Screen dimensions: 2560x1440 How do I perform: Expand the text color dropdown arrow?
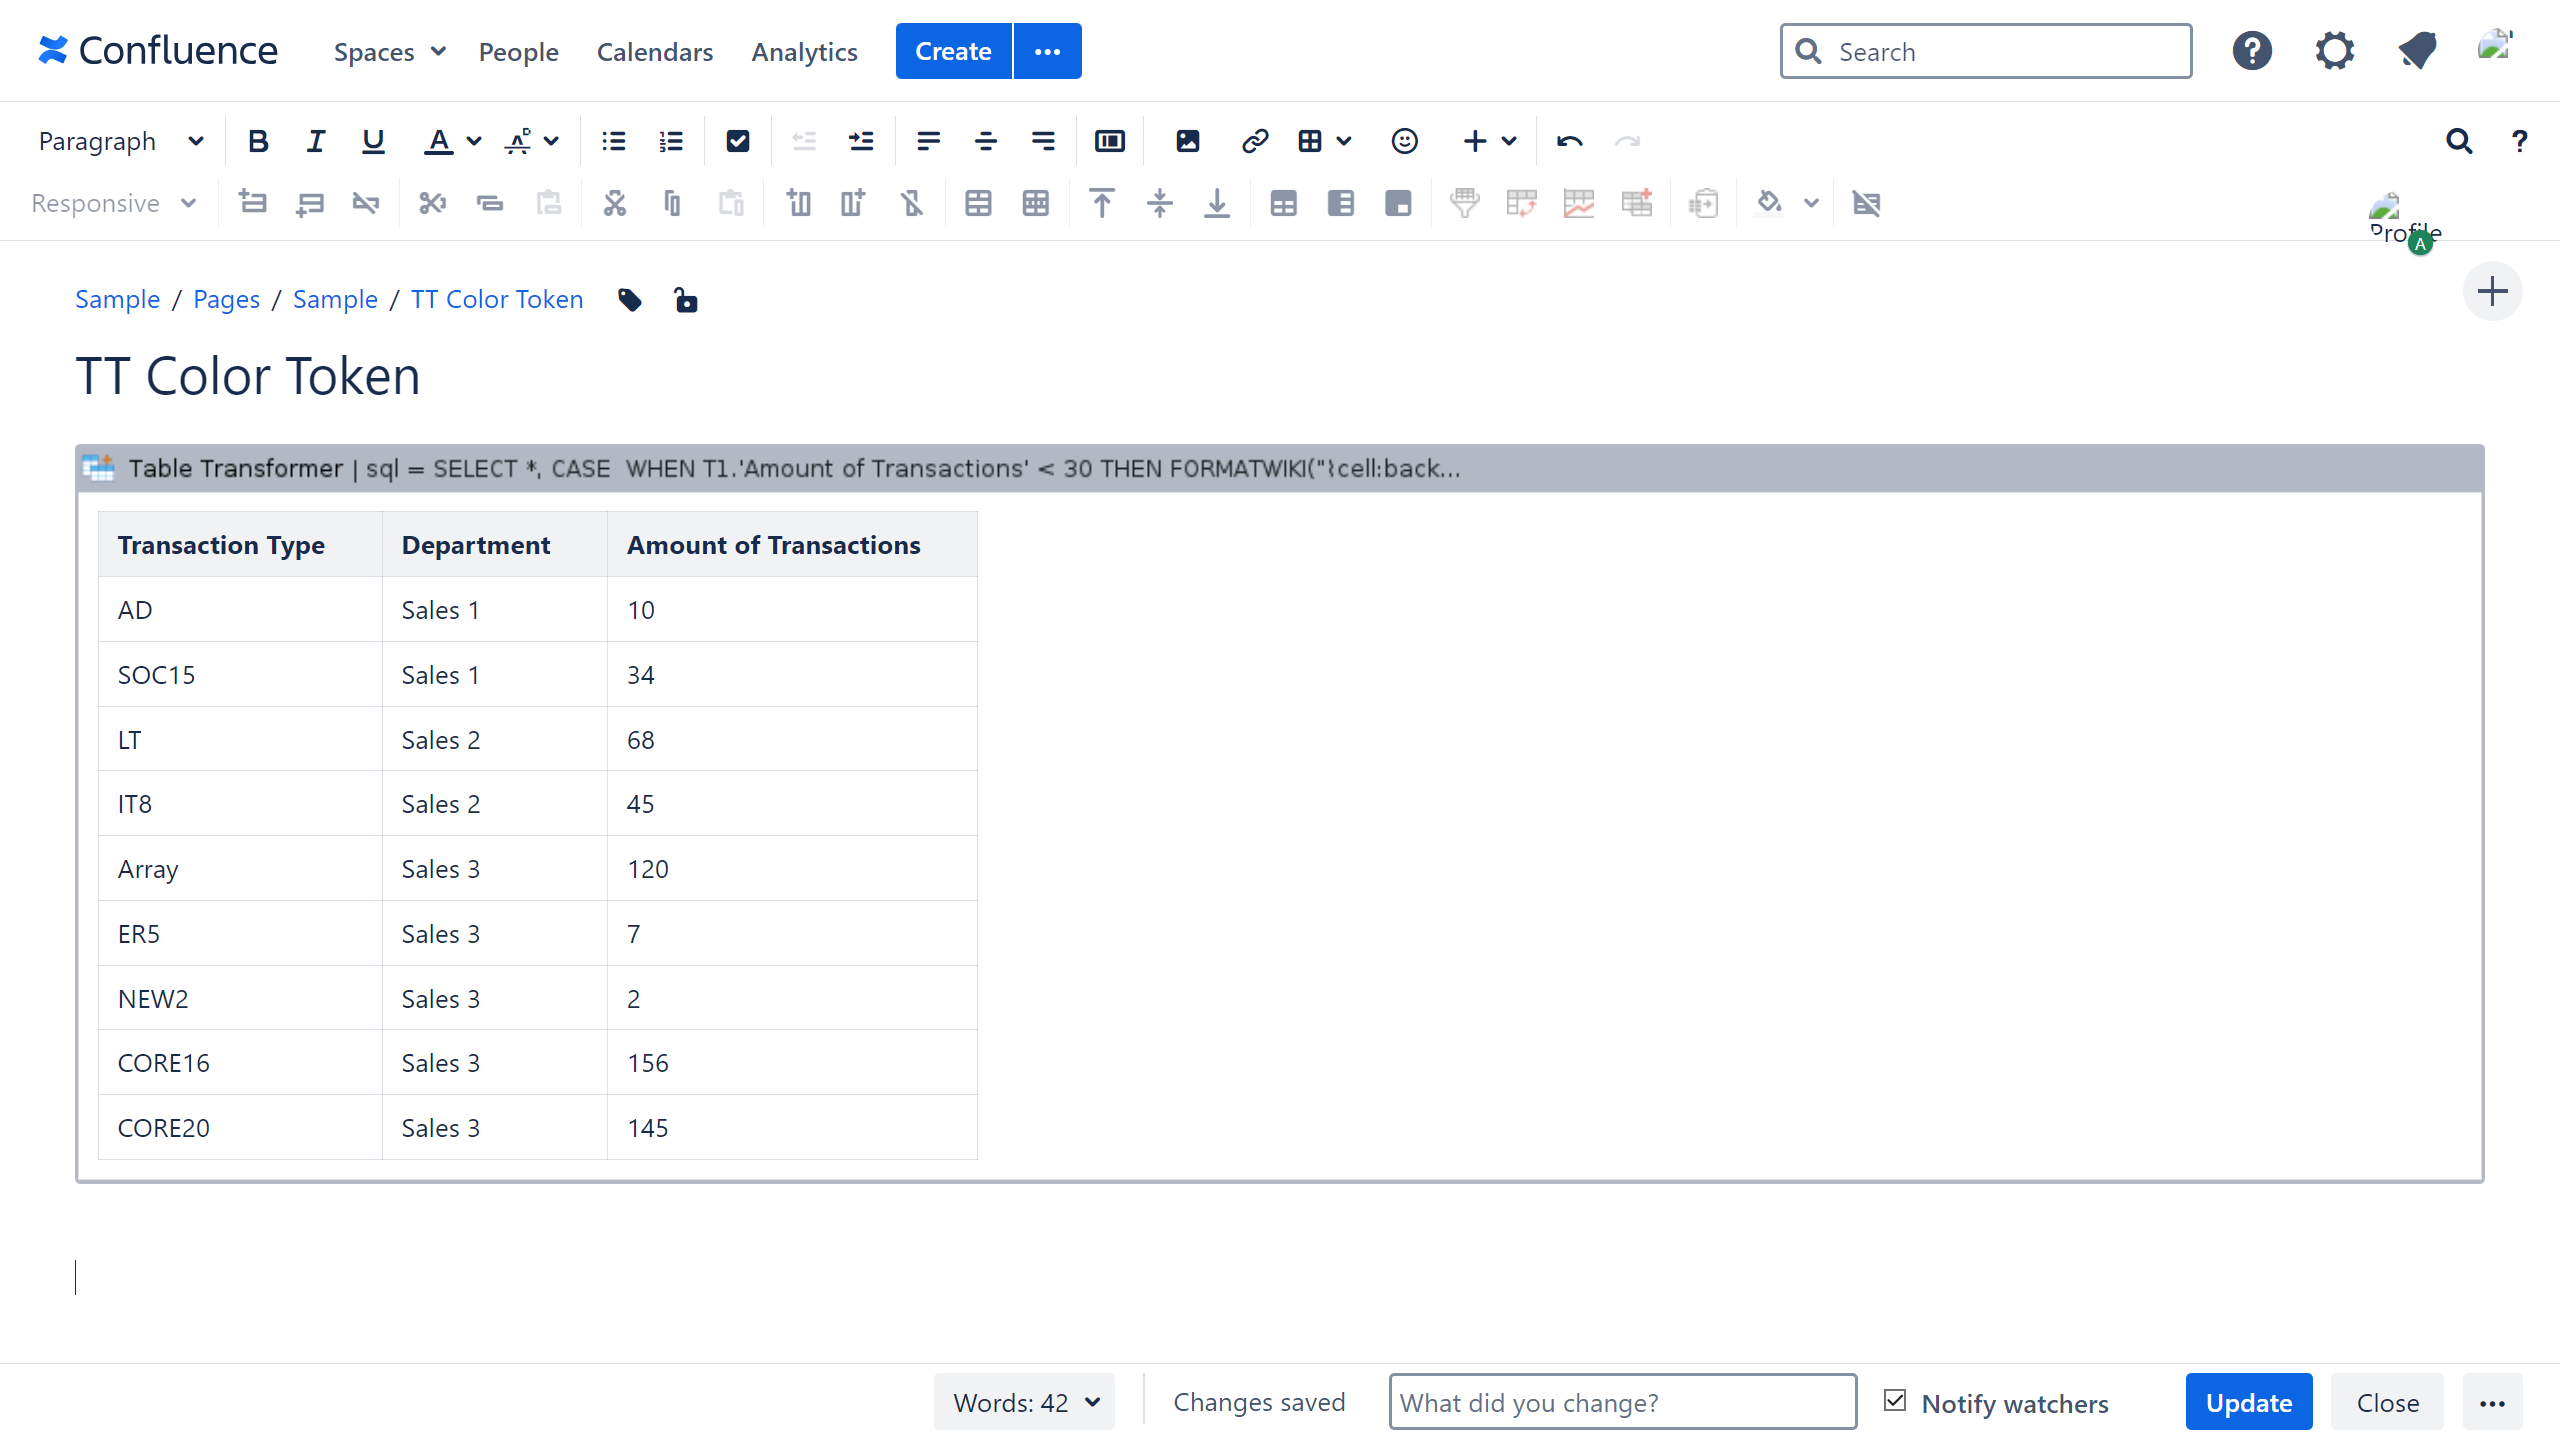(x=474, y=141)
